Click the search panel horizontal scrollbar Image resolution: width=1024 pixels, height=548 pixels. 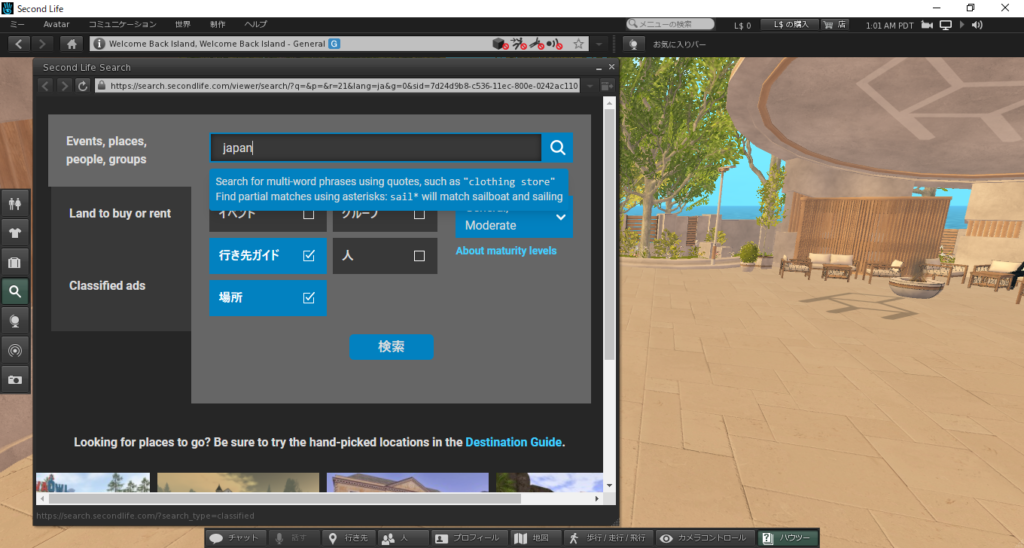(x=285, y=498)
